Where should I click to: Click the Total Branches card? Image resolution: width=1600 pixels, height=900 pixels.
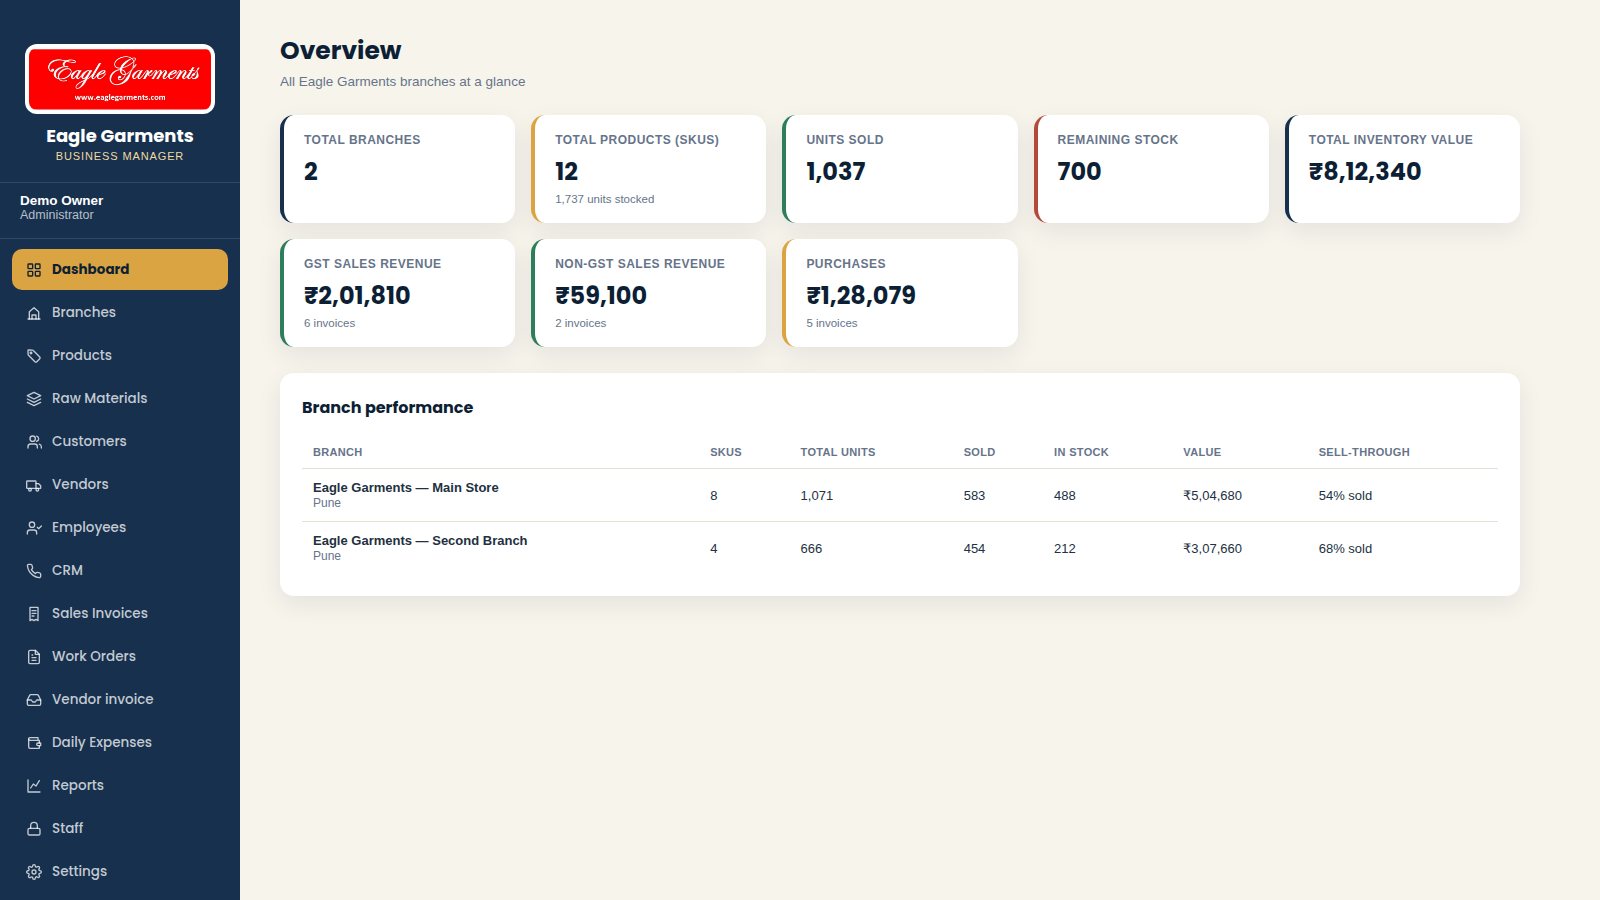[x=398, y=169]
